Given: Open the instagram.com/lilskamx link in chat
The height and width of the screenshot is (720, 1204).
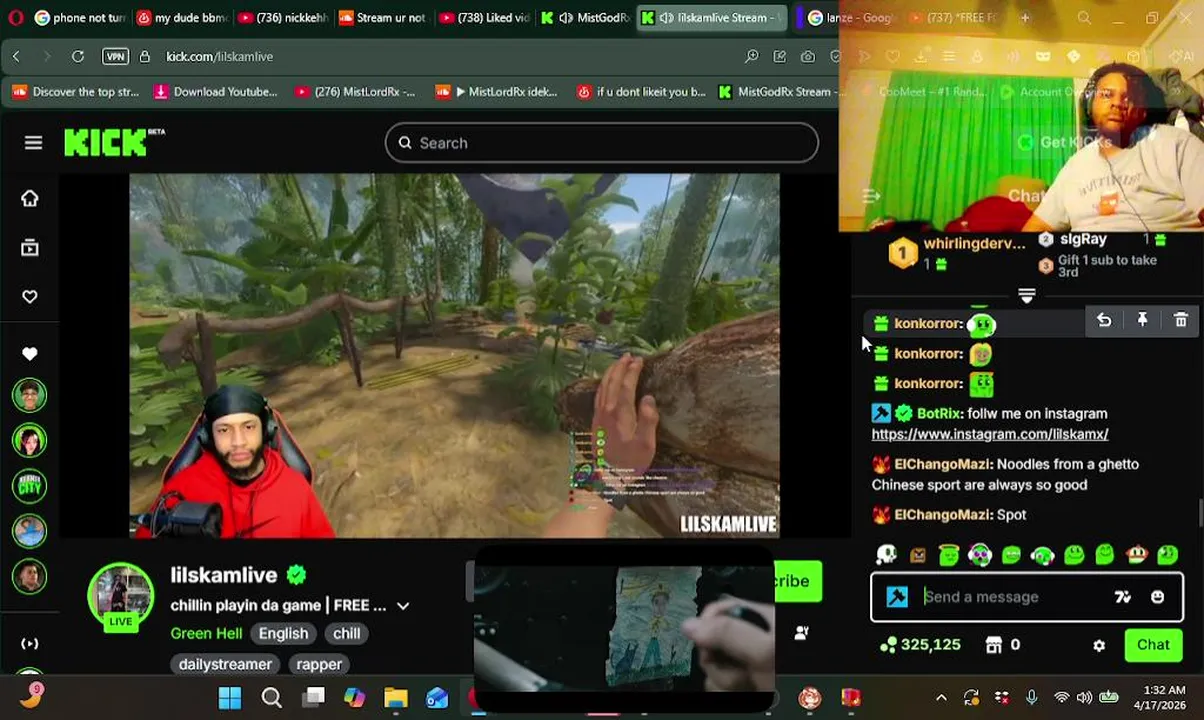Looking at the screenshot, I should pos(990,434).
